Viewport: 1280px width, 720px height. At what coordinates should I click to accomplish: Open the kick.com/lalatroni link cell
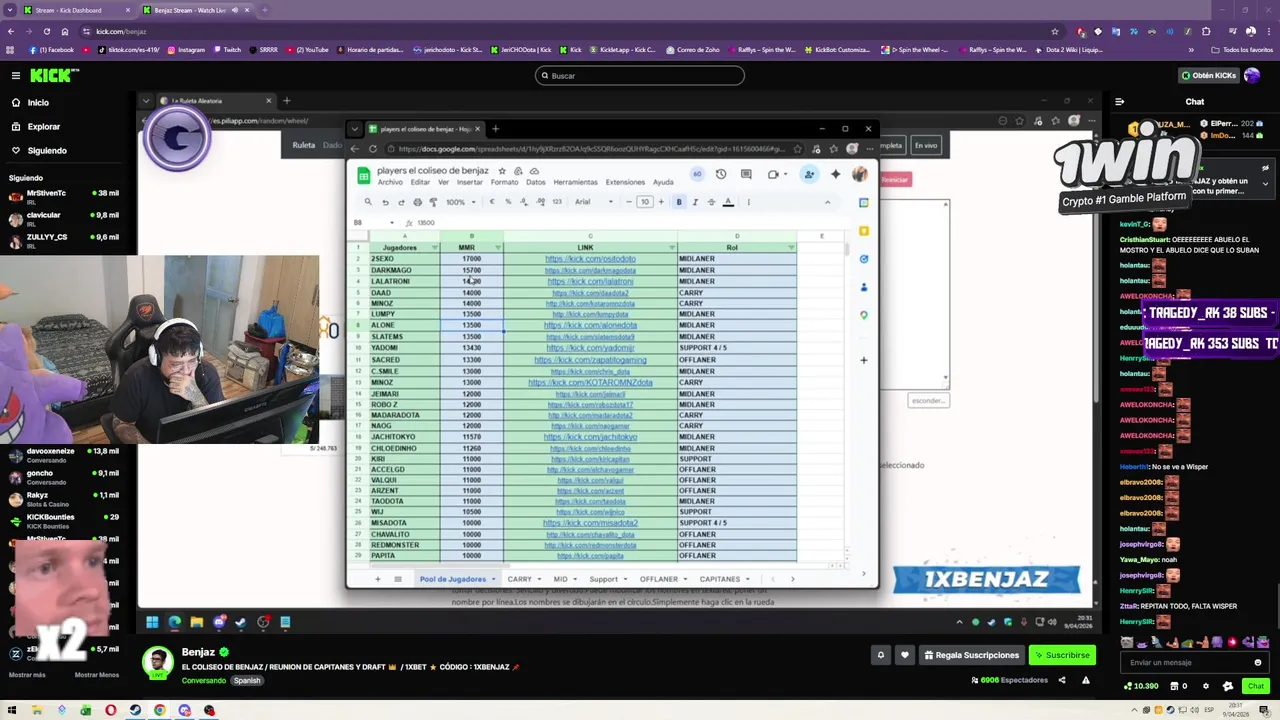tap(590, 281)
